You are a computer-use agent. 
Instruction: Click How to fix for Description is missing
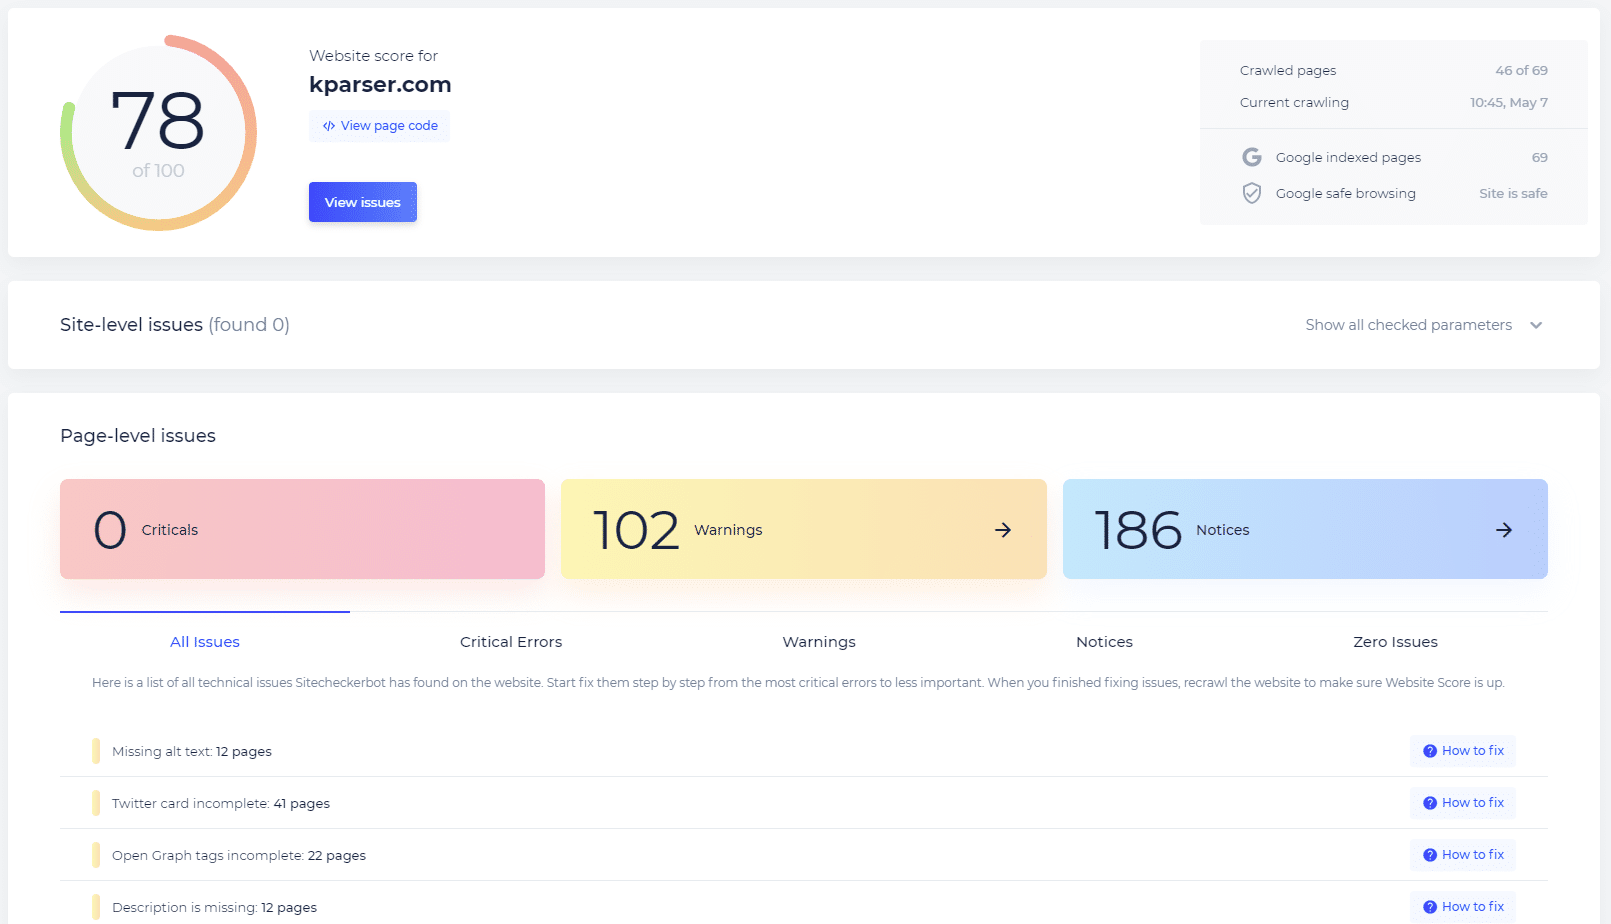pos(1463,907)
